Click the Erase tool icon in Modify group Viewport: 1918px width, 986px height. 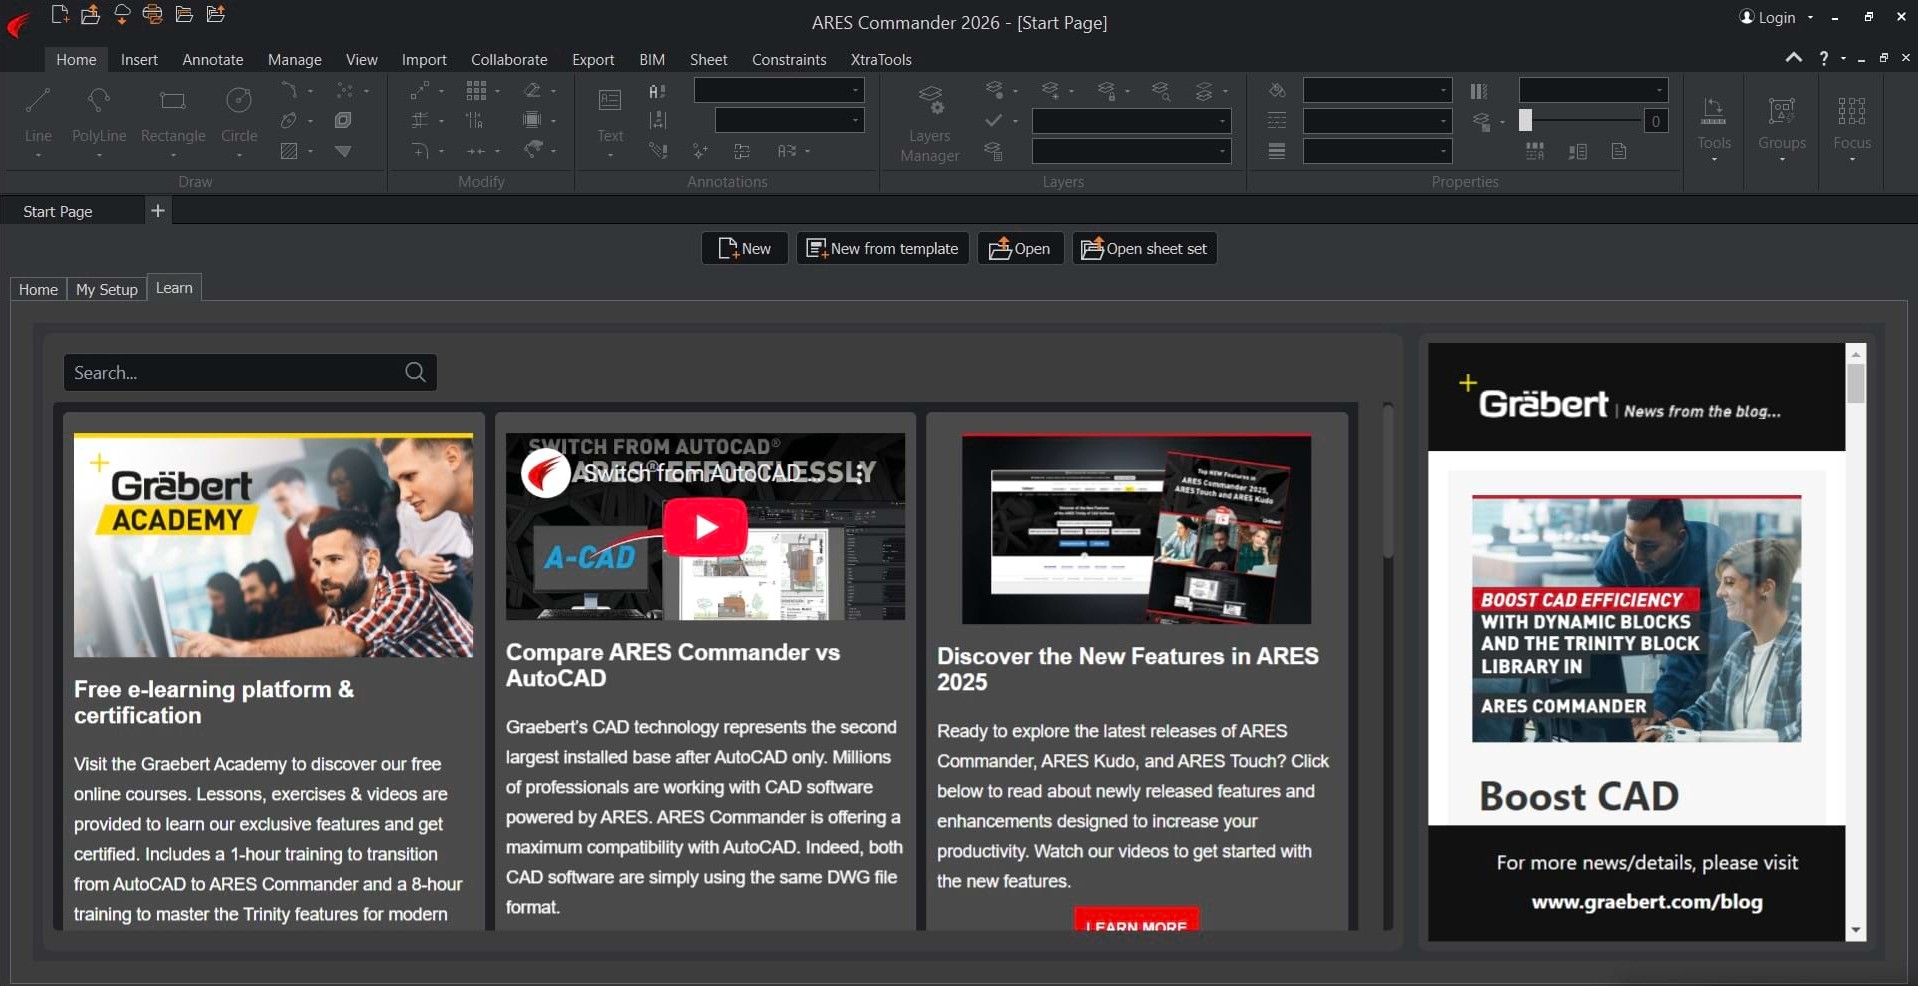click(532, 91)
